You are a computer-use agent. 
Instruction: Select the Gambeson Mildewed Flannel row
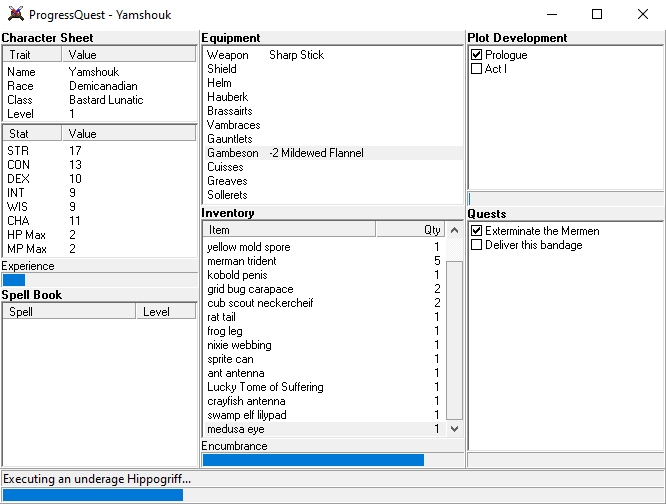point(333,153)
